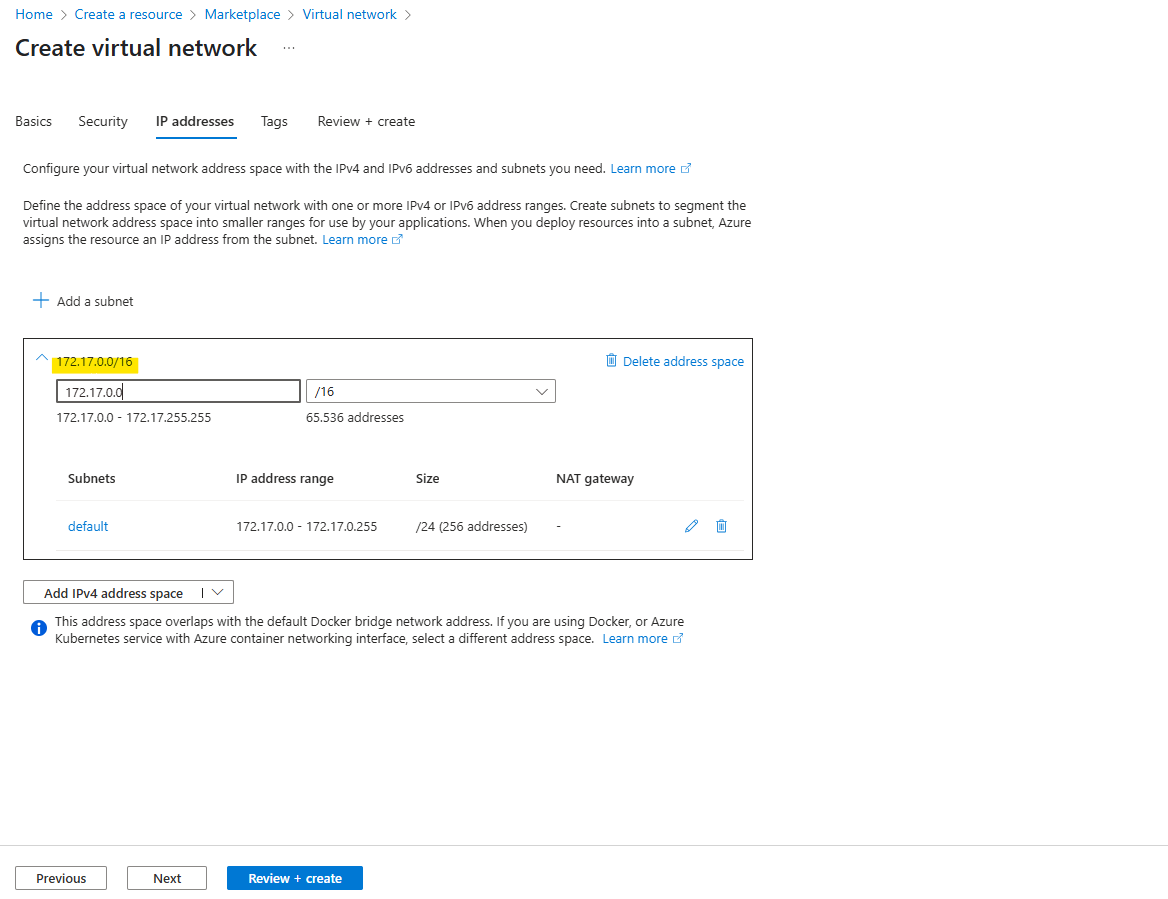Collapse the 172.17.0.0/16 address space section

(x=42, y=358)
